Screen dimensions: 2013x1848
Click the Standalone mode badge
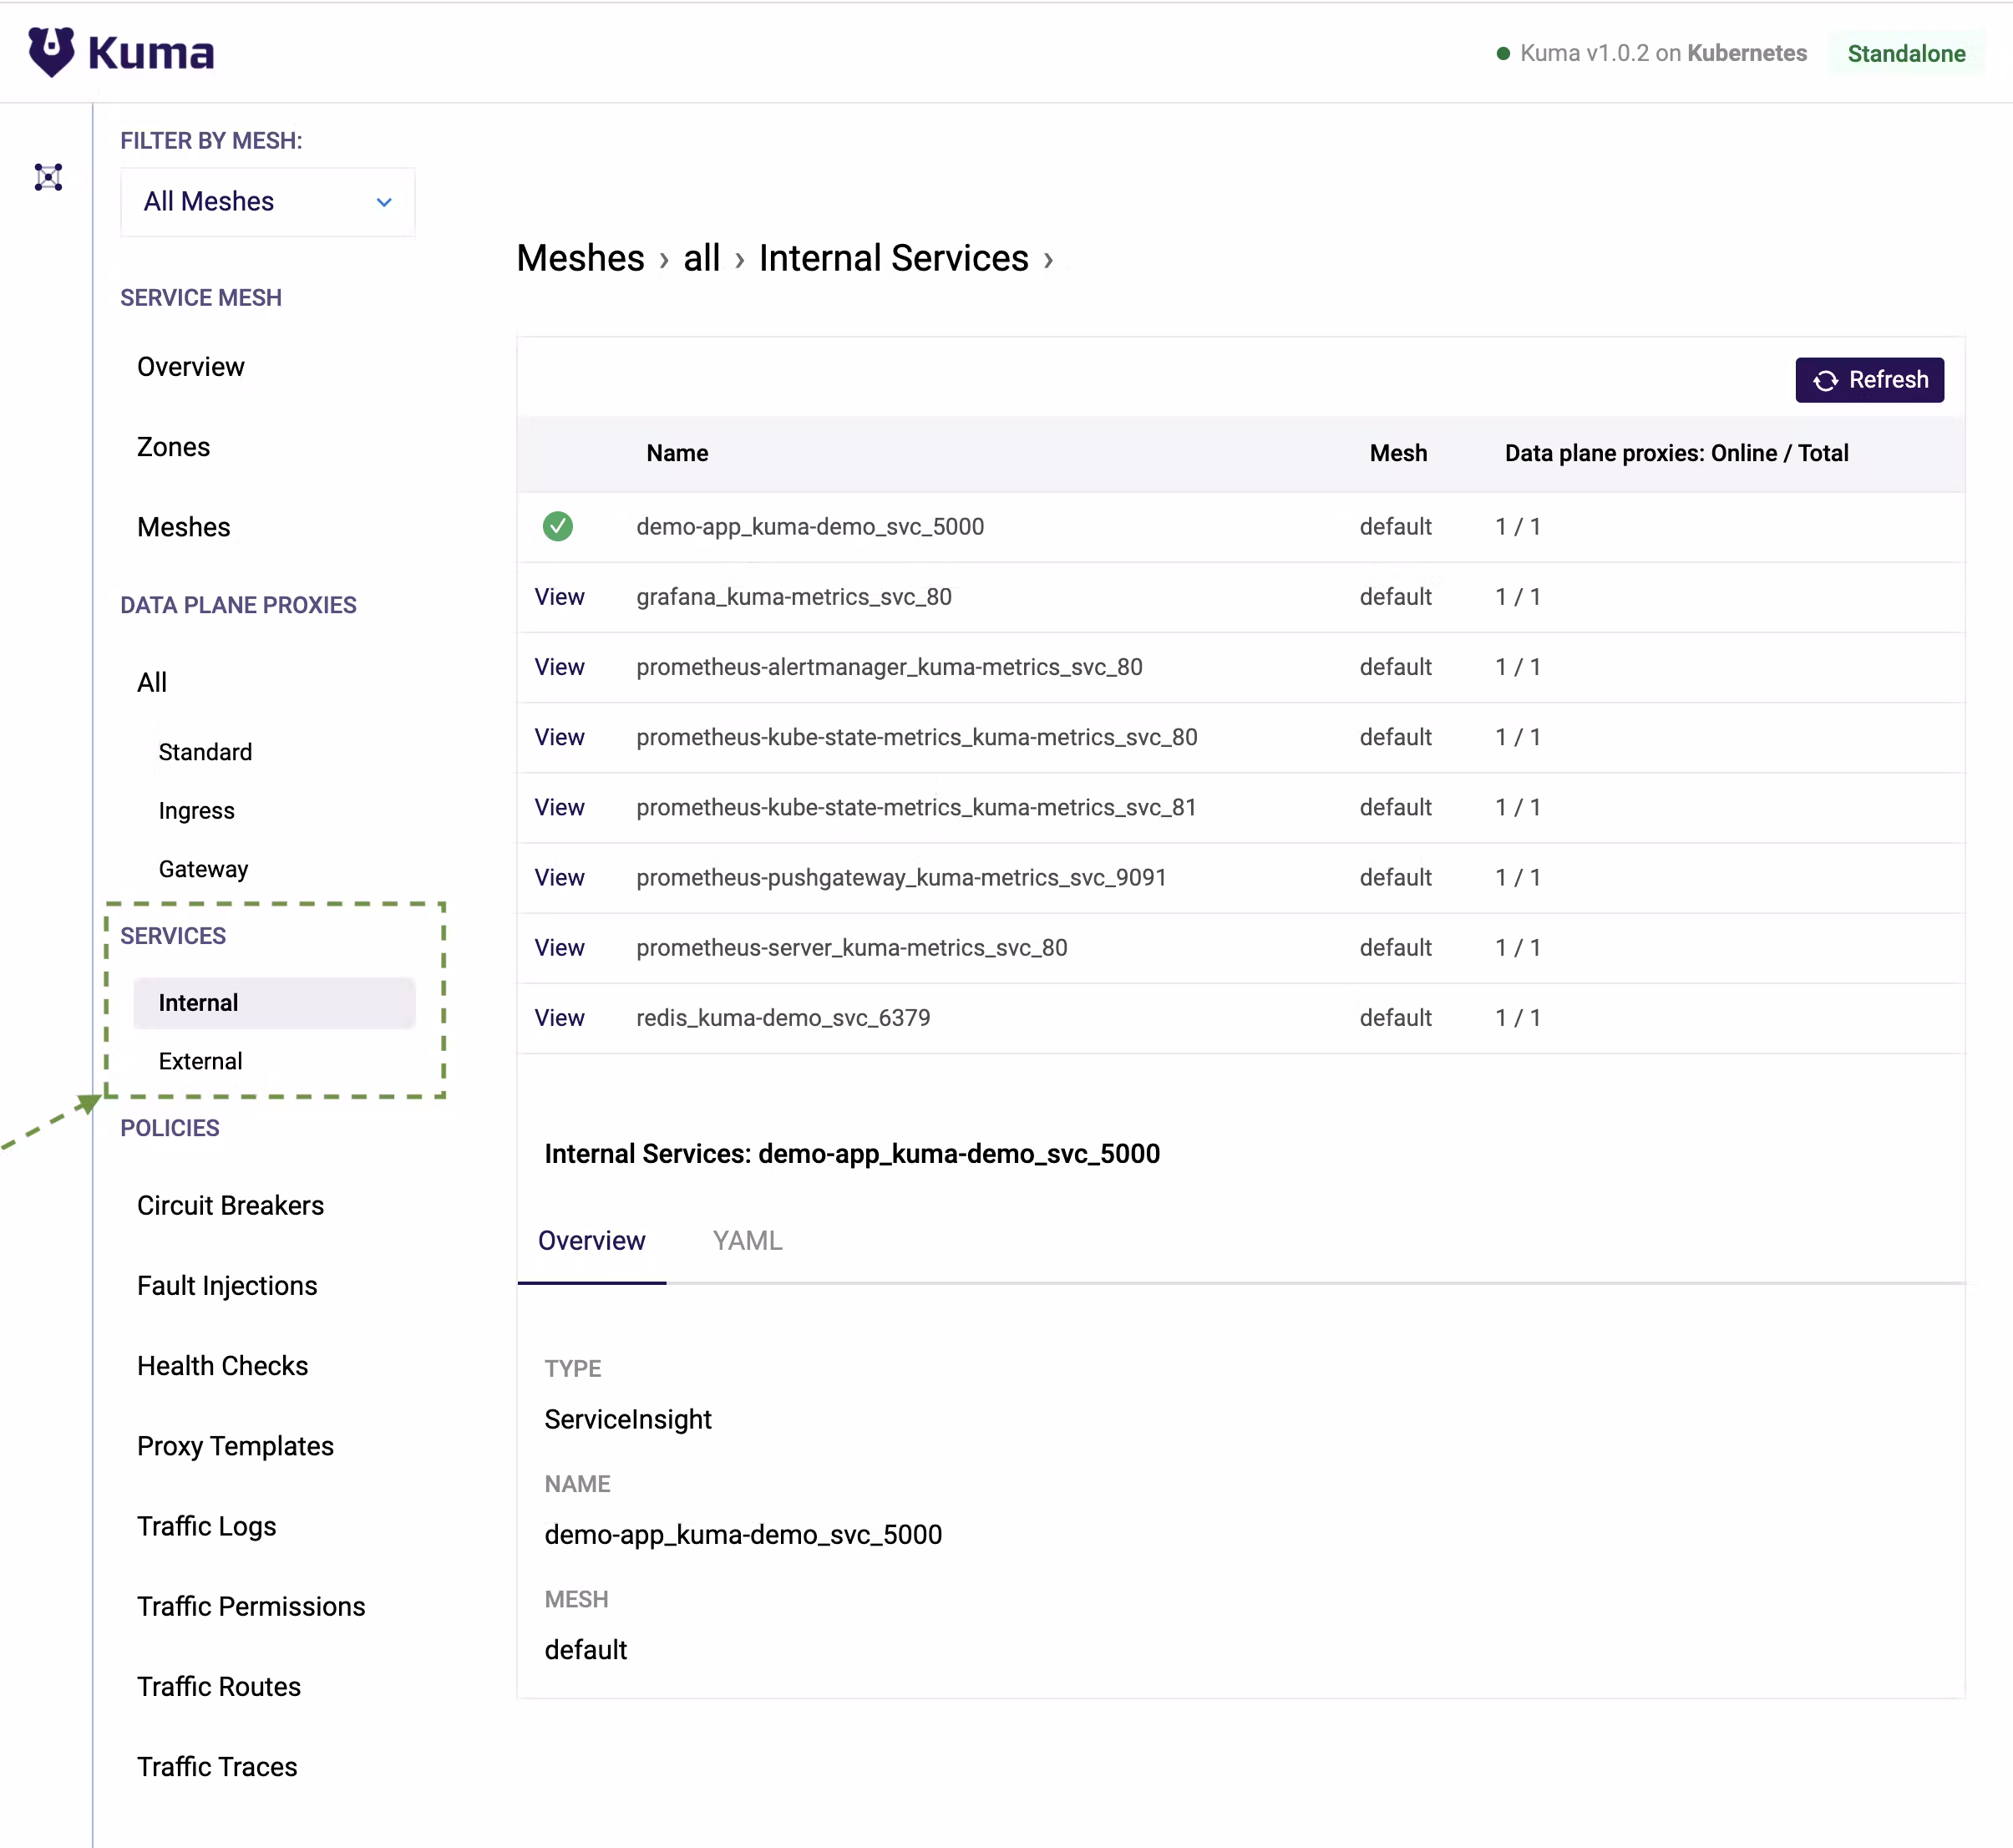click(1905, 54)
